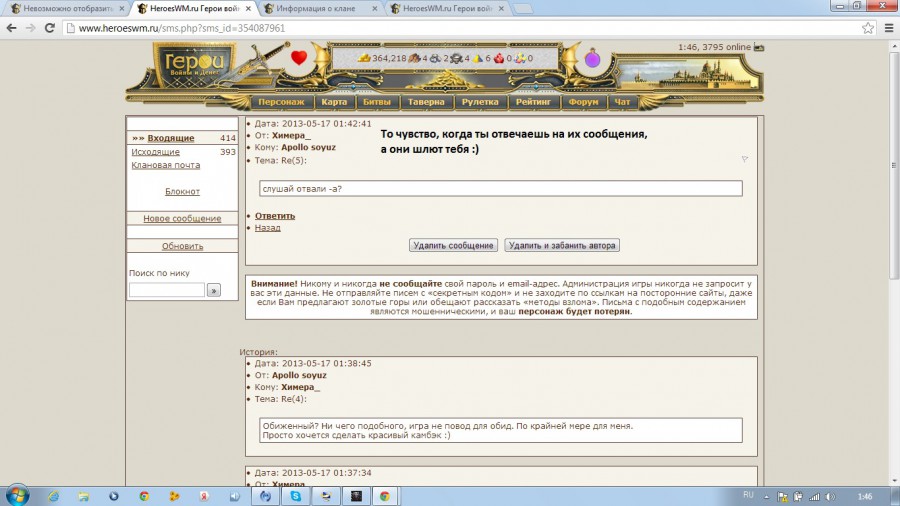The width and height of the screenshot is (900, 506).
Task: Click the sender name Химера_ in the top message
Action: (291, 135)
